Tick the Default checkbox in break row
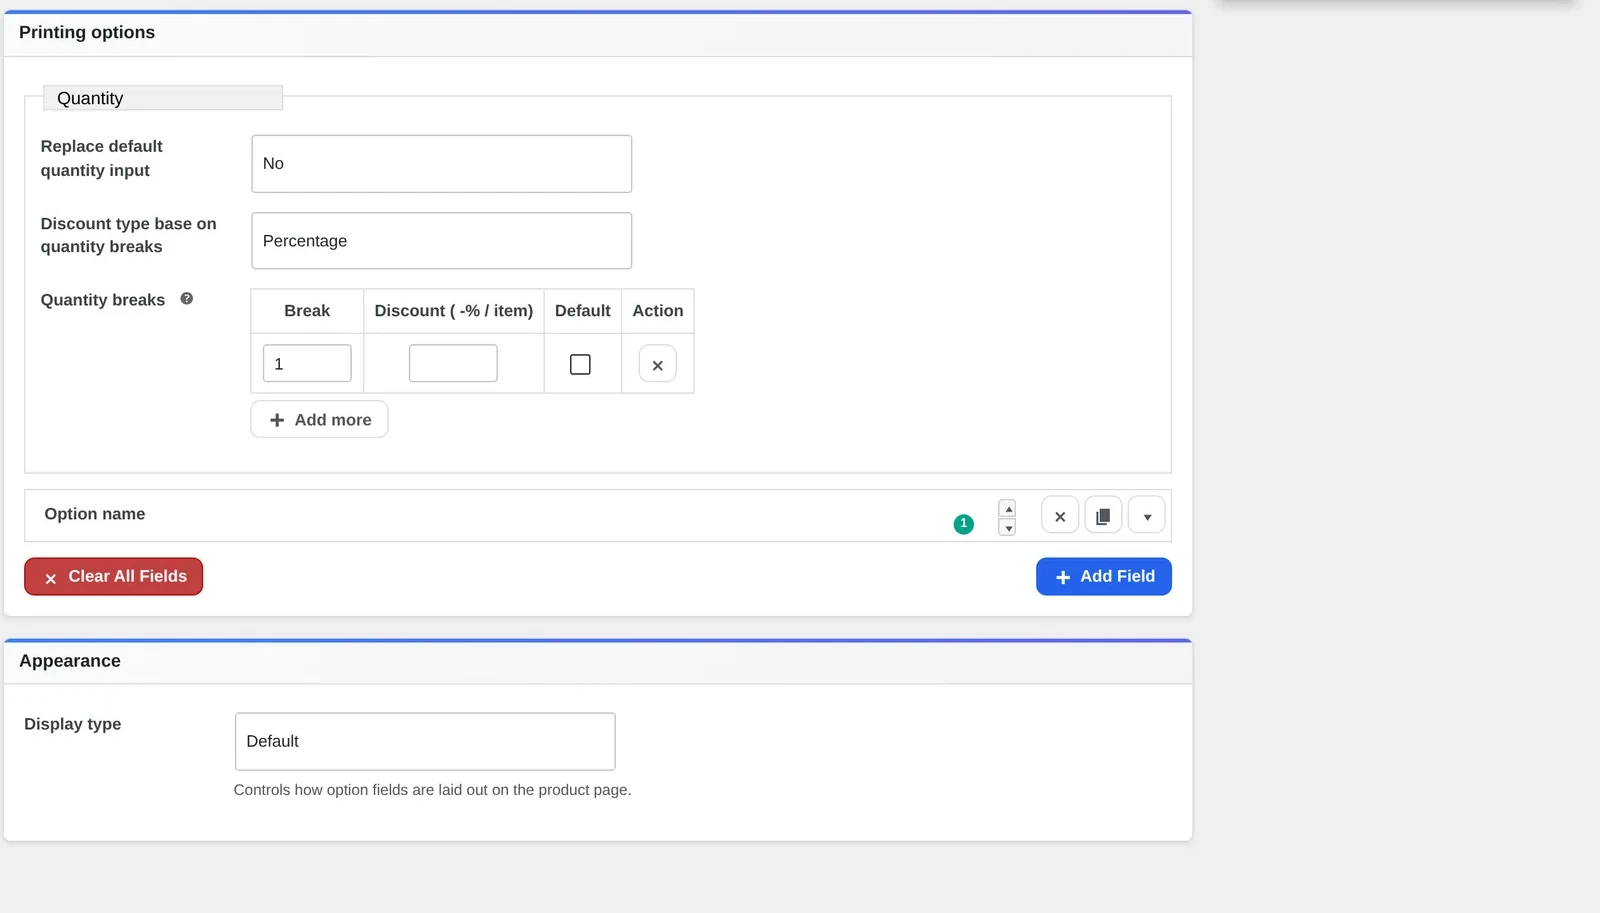 pos(580,364)
